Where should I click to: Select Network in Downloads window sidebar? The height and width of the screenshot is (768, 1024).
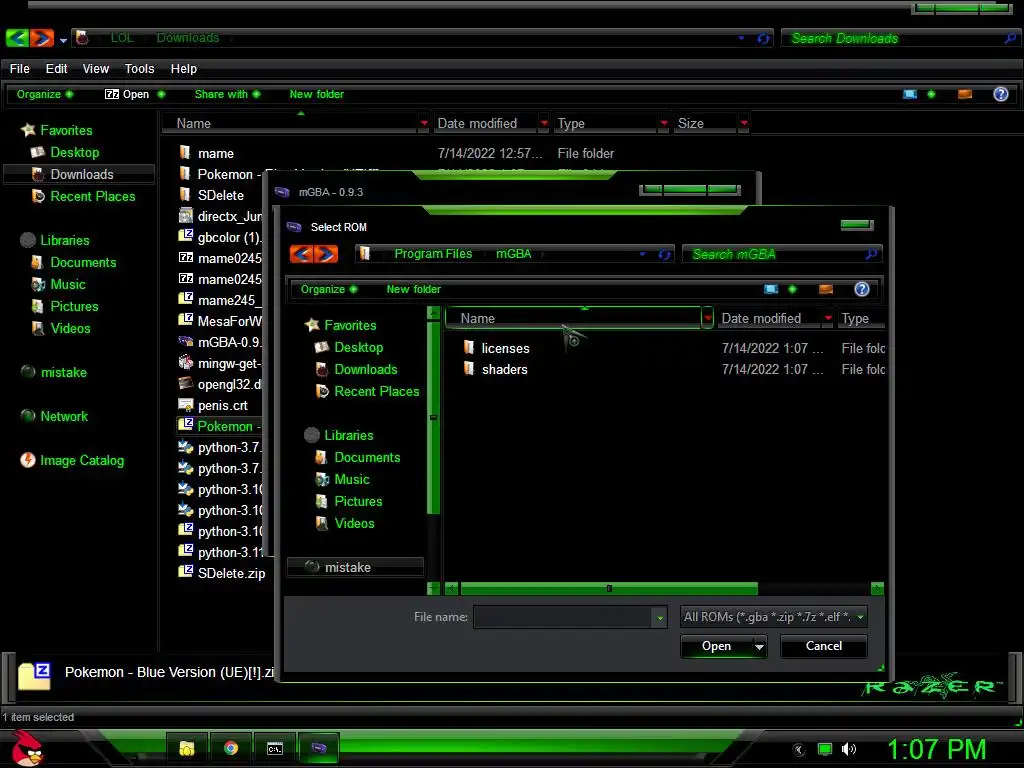(63, 417)
